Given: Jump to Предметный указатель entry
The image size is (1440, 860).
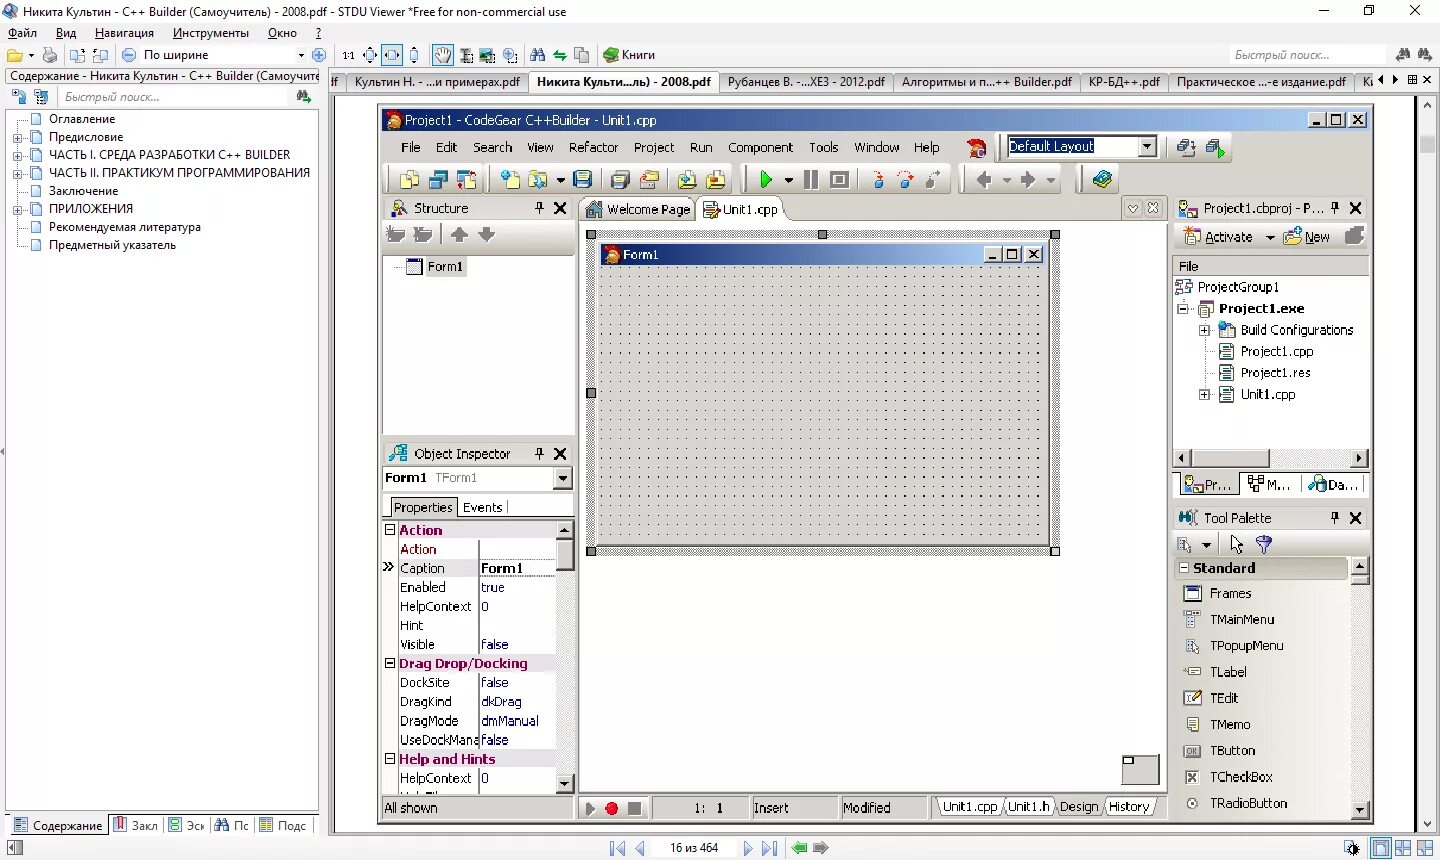Looking at the screenshot, I should [x=112, y=245].
